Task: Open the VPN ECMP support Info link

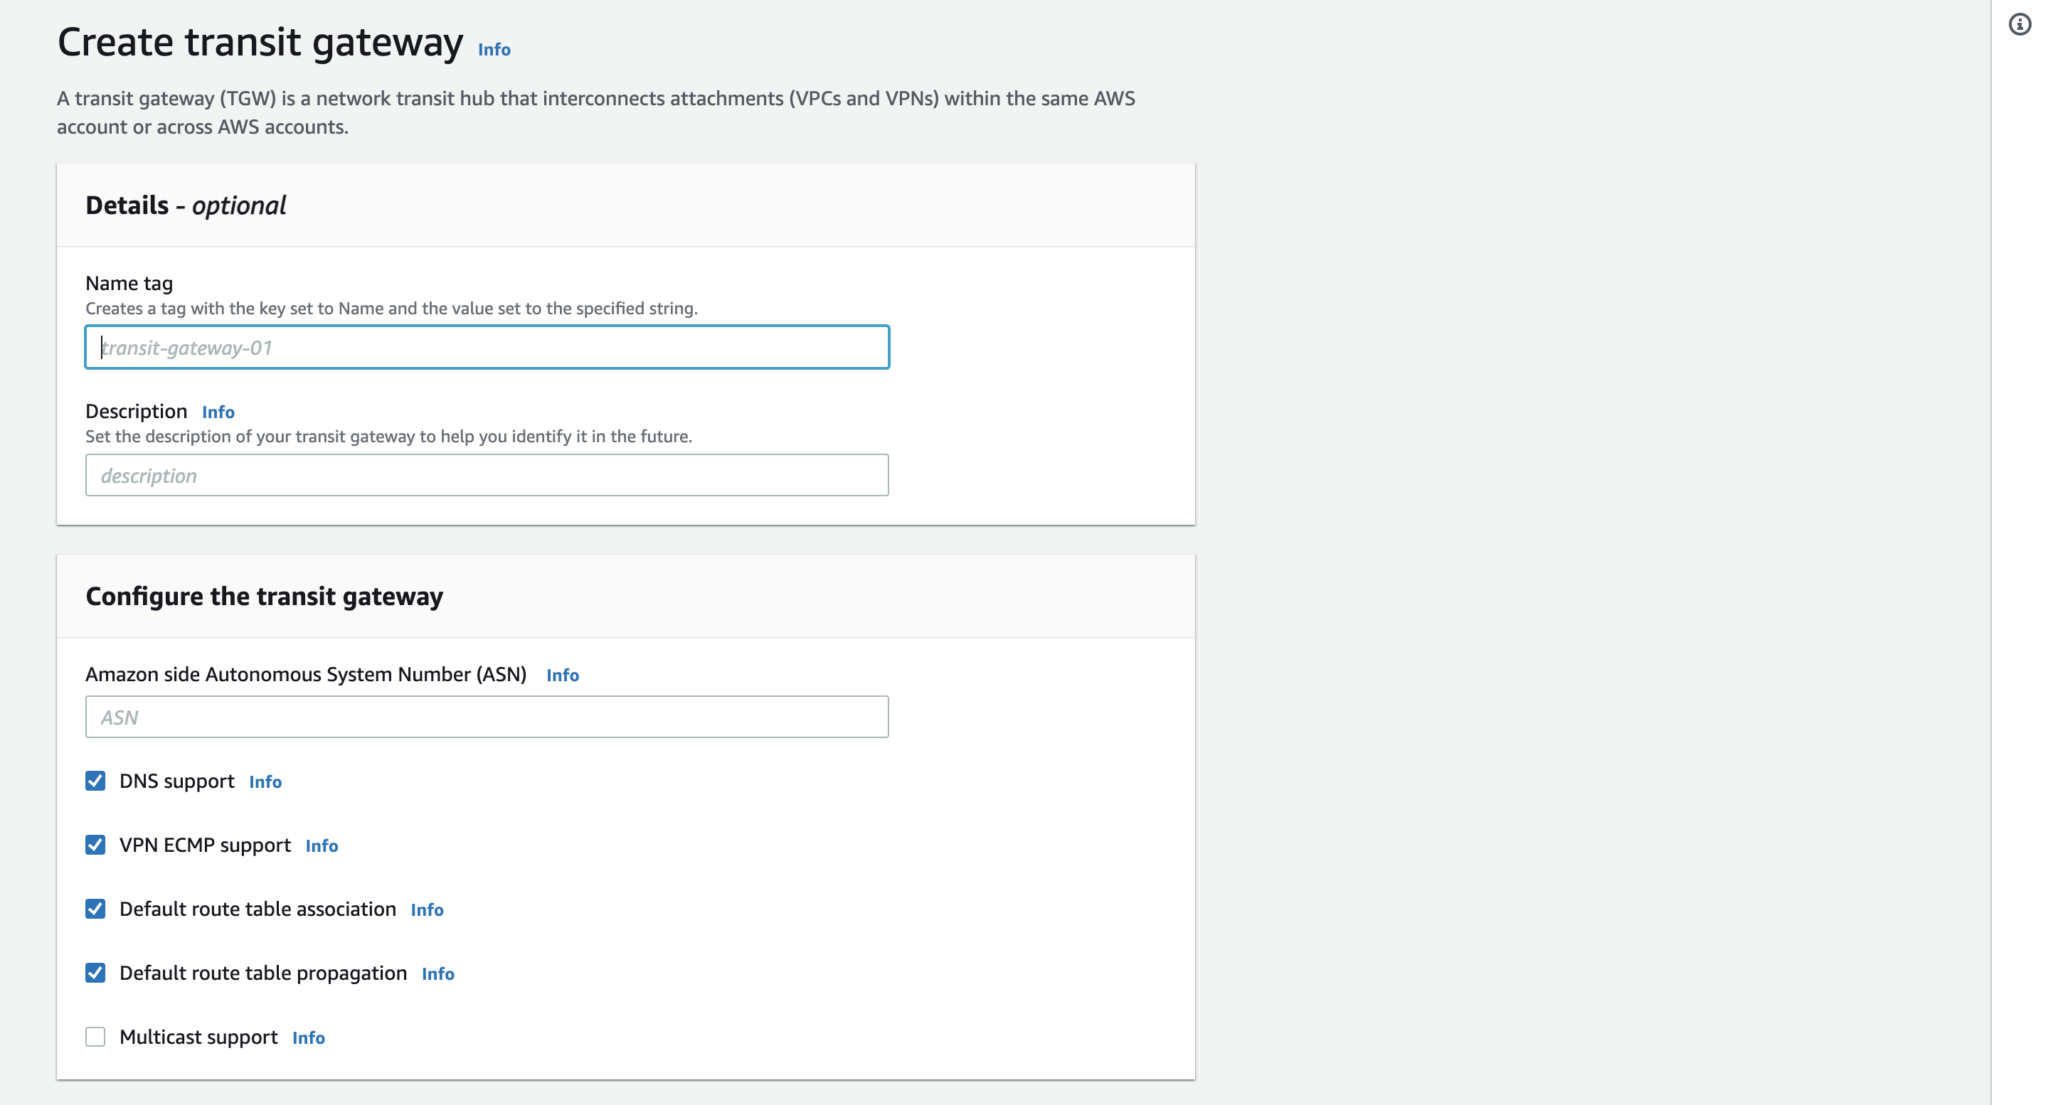Action: [x=321, y=845]
